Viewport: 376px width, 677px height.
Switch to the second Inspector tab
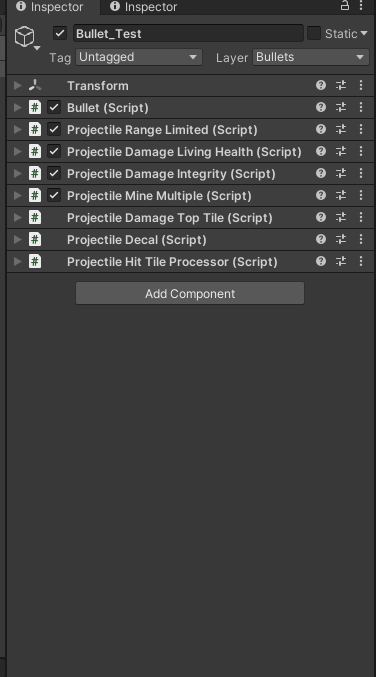tap(144, 7)
